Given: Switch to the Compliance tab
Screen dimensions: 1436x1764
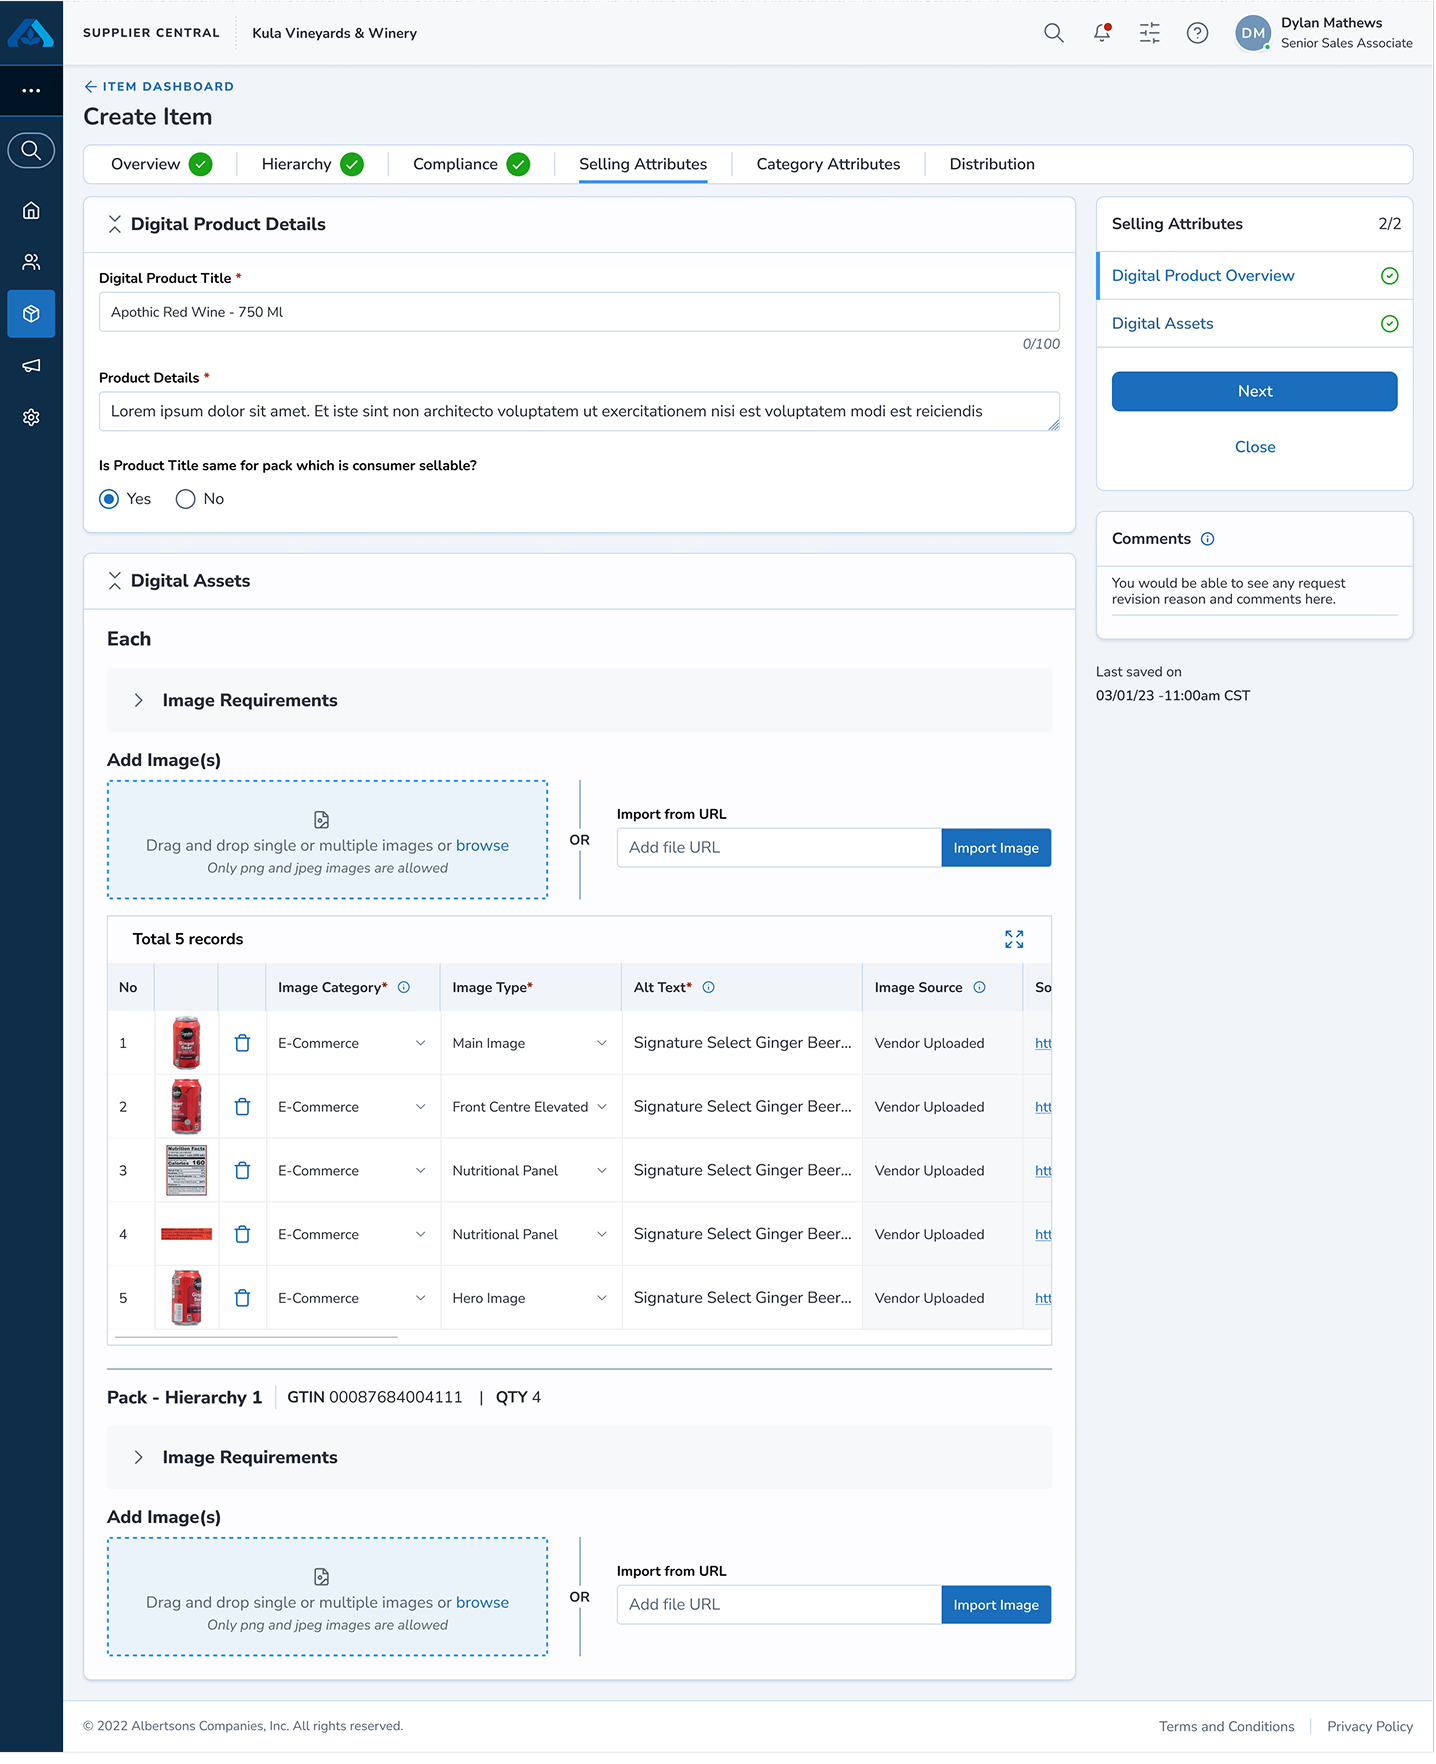Looking at the screenshot, I should (471, 165).
